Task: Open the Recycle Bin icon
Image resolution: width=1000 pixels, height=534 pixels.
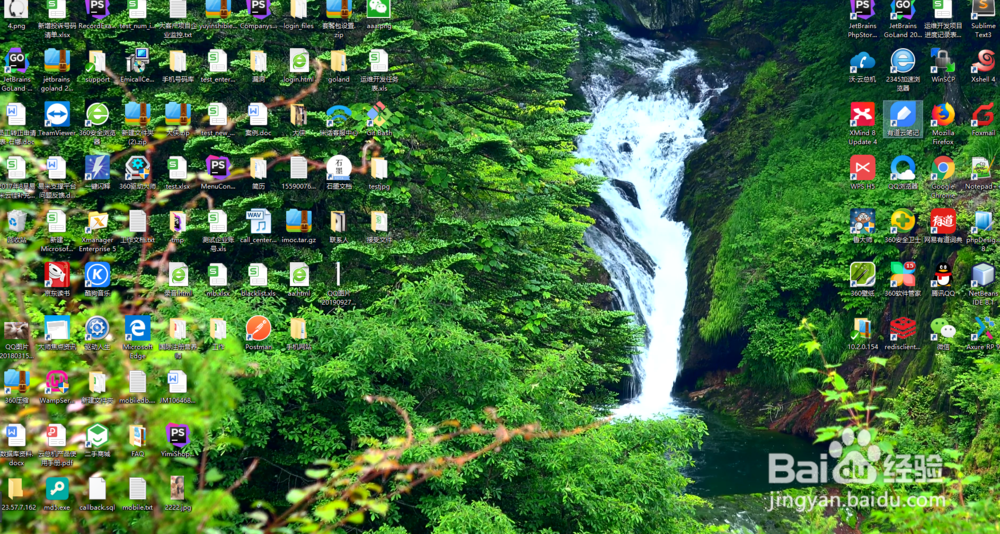Action: (x=17, y=221)
